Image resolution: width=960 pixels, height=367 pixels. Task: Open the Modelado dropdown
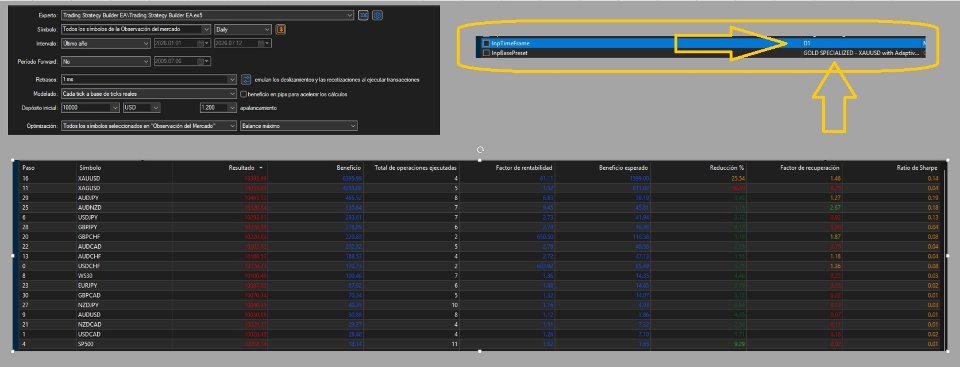(x=148, y=94)
